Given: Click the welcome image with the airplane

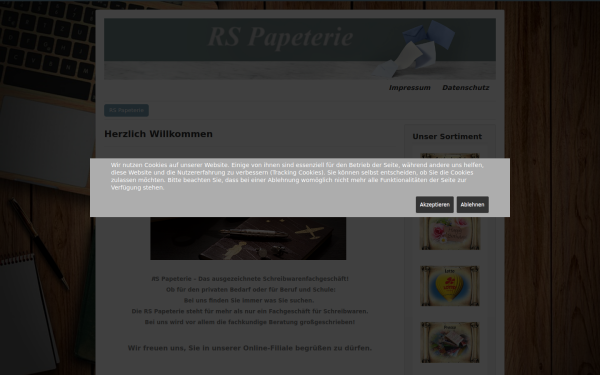Looking at the screenshot, I should click(248, 238).
